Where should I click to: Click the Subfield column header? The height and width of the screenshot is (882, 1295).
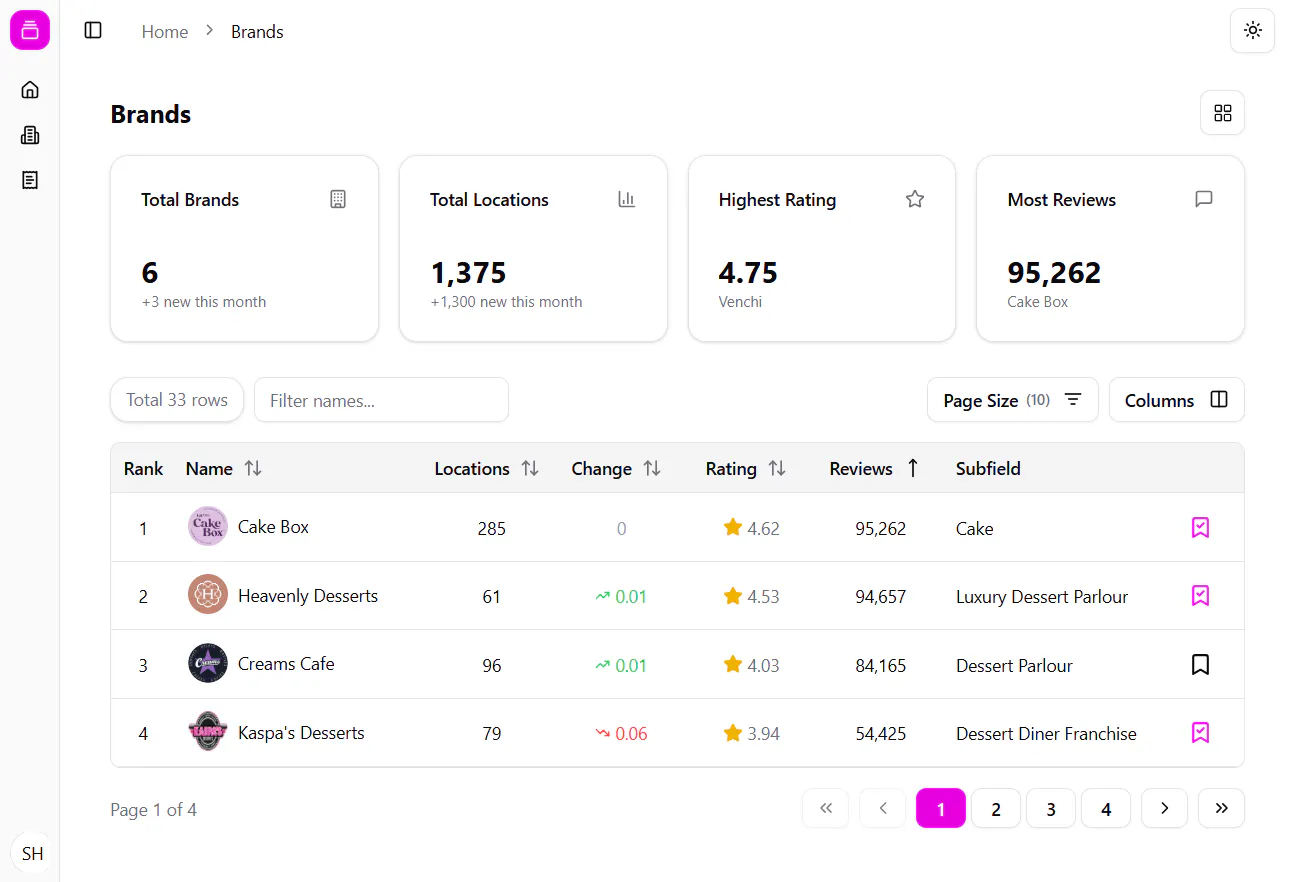pos(988,468)
